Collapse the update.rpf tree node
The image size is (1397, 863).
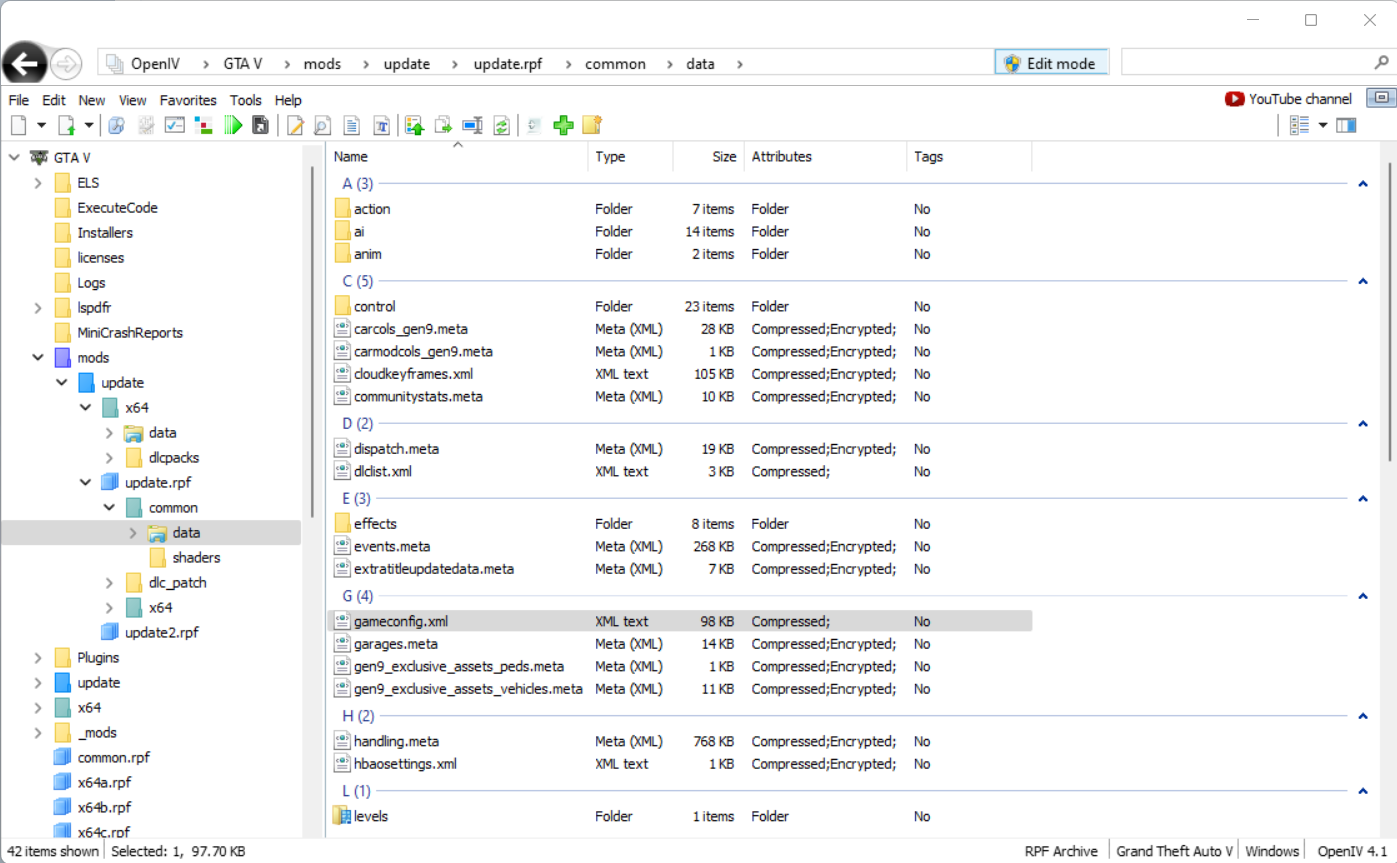pos(86,483)
